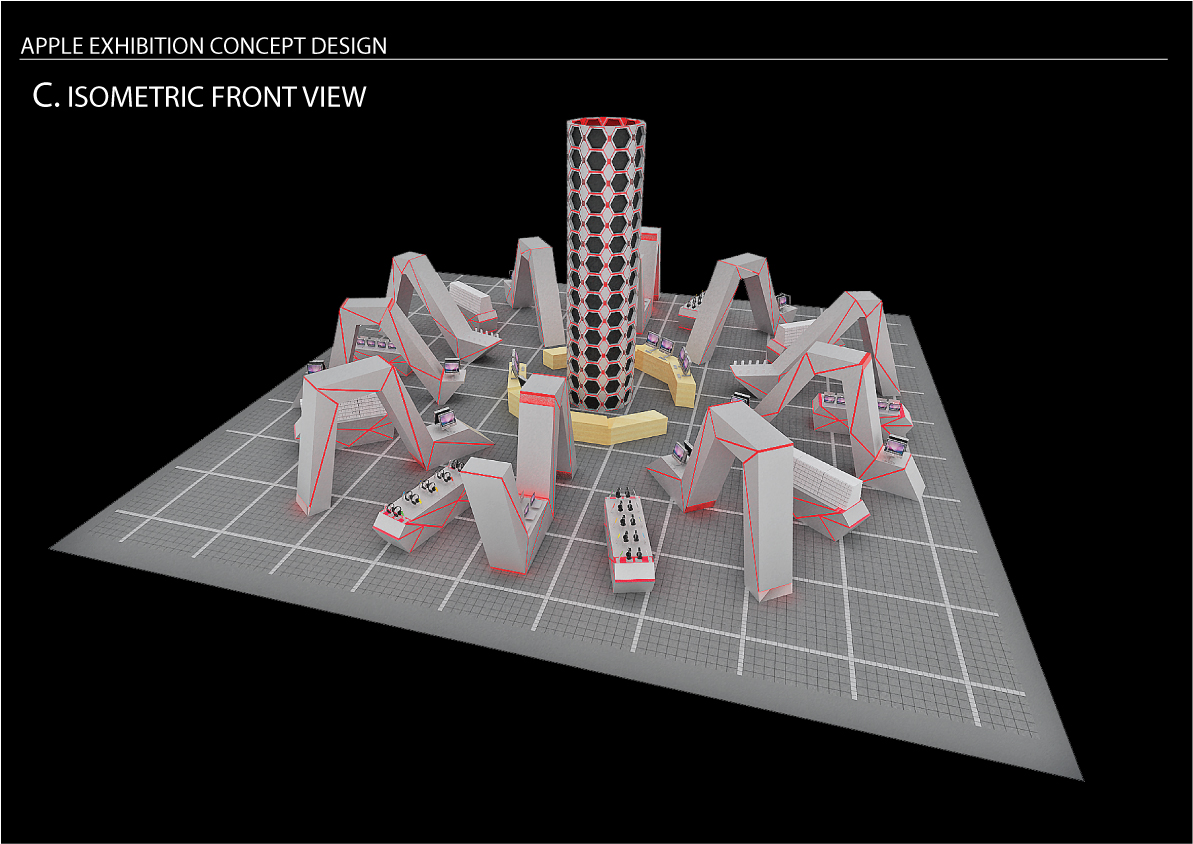Click the "APPLE EXHIBITION CONCEPT DESIGN" title text
Screen dimensions: 1193x844
(204, 46)
